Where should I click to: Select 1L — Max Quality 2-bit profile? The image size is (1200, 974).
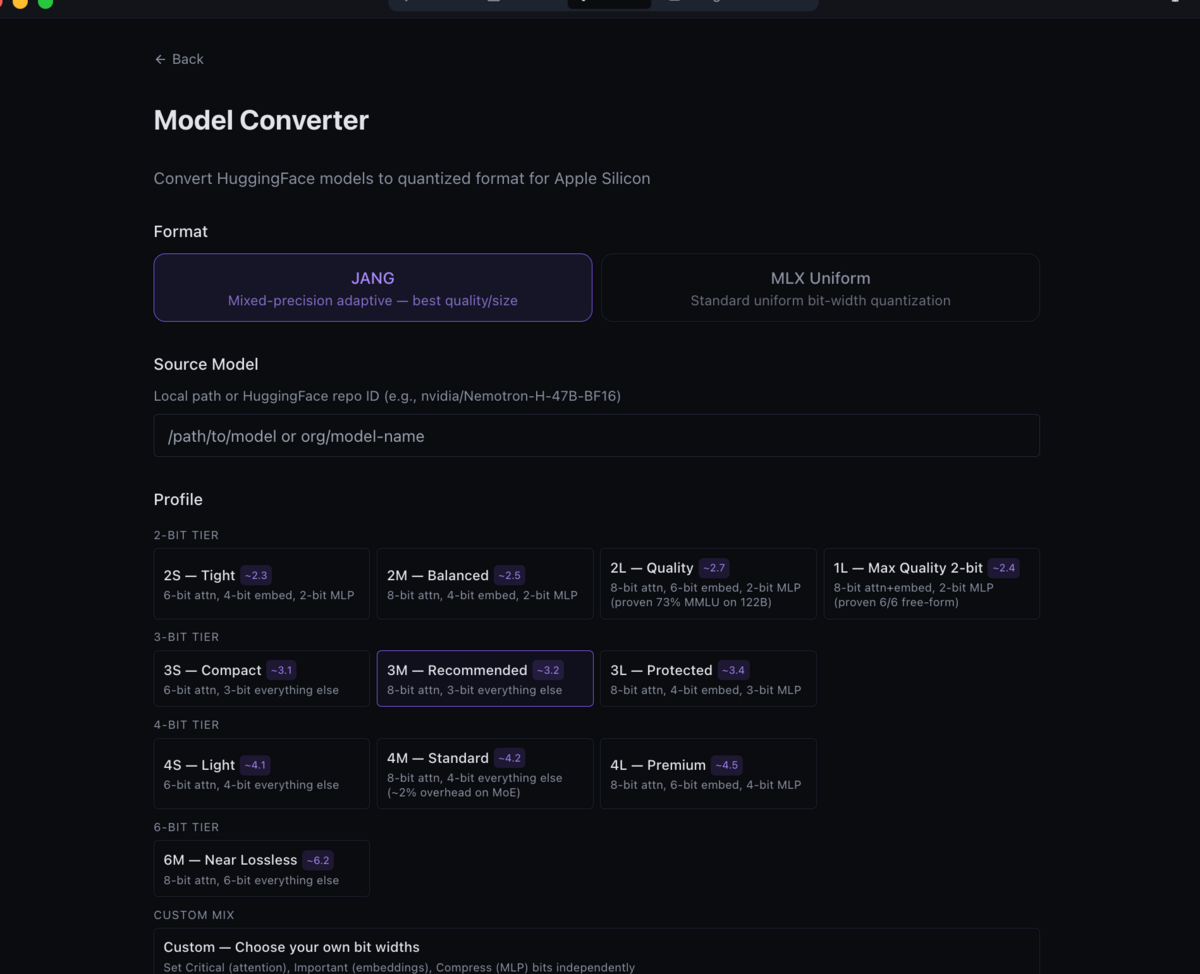click(931, 584)
